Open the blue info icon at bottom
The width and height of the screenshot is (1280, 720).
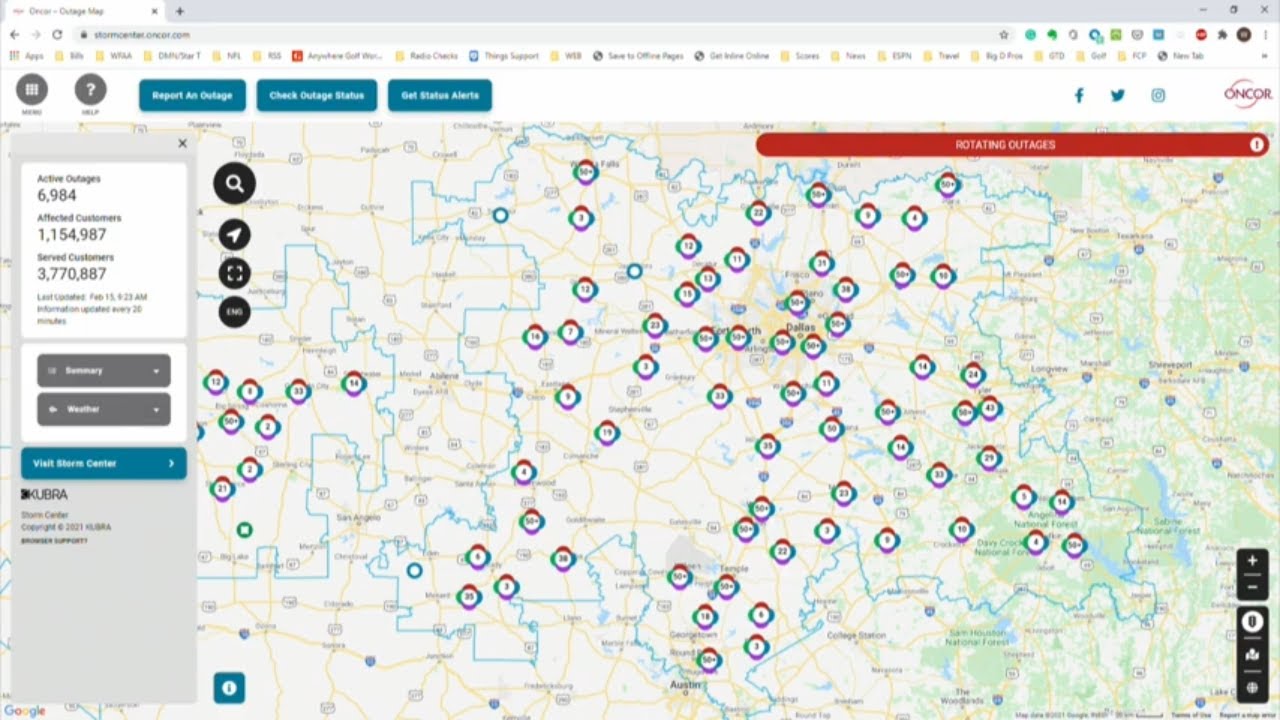pyautogui.click(x=229, y=688)
